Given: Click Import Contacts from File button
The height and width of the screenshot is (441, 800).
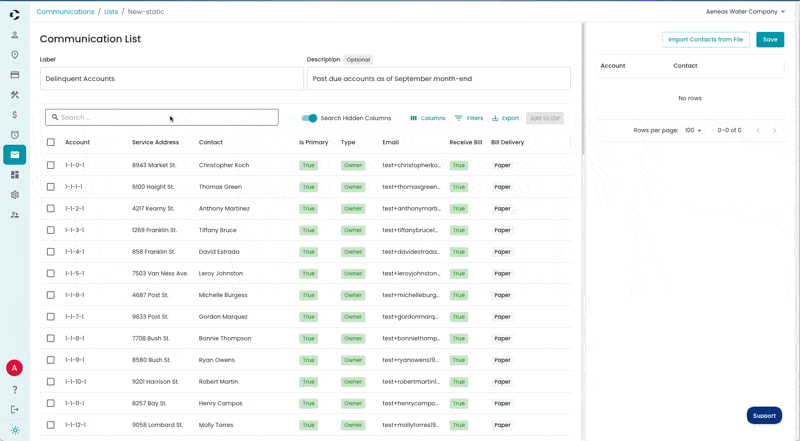Looking at the screenshot, I should pyautogui.click(x=706, y=39).
